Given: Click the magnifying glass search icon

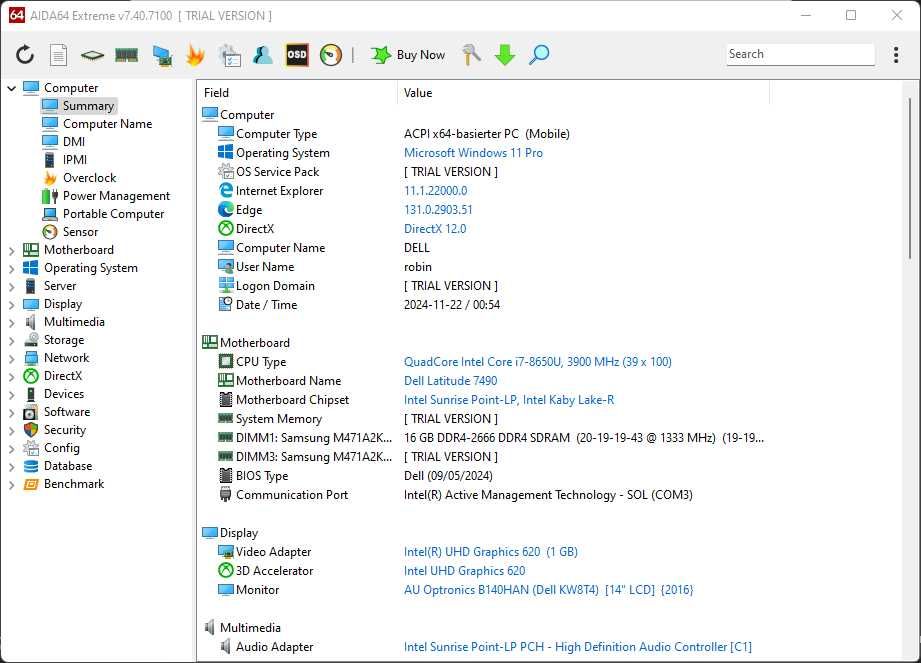Looking at the screenshot, I should click(539, 55).
